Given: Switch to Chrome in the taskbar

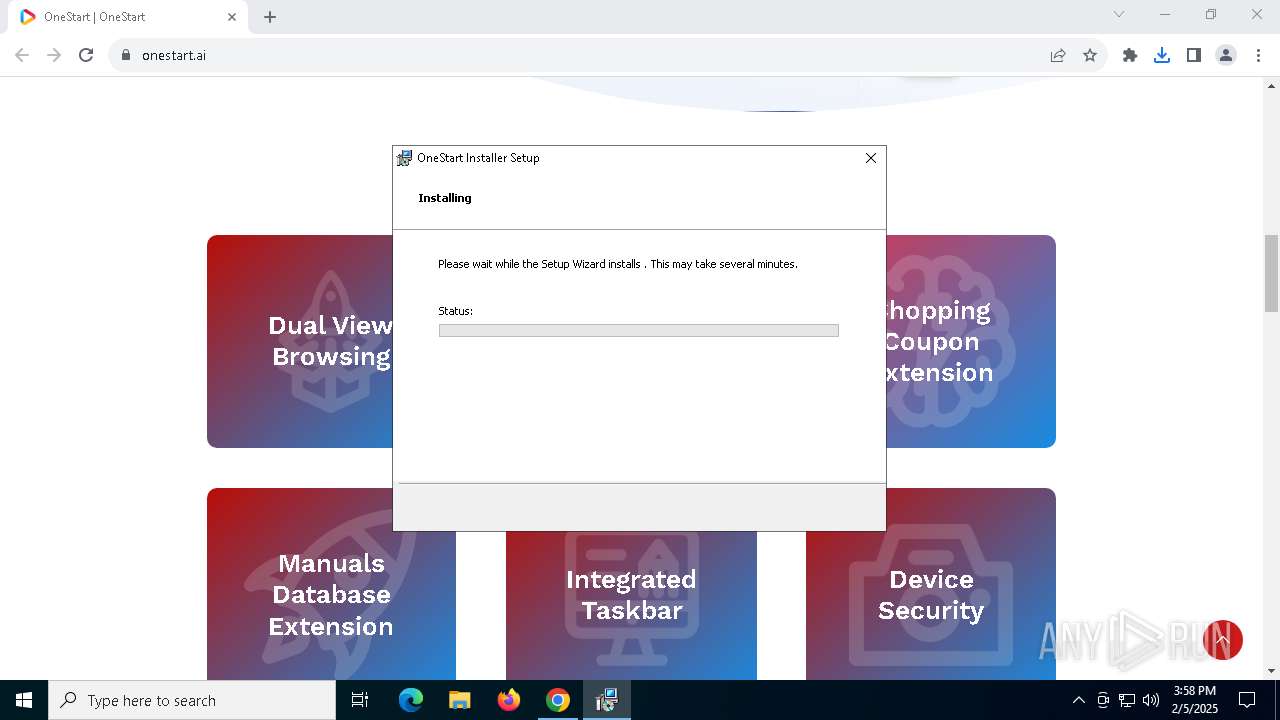Looking at the screenshot, I should (x=557, y=700).
